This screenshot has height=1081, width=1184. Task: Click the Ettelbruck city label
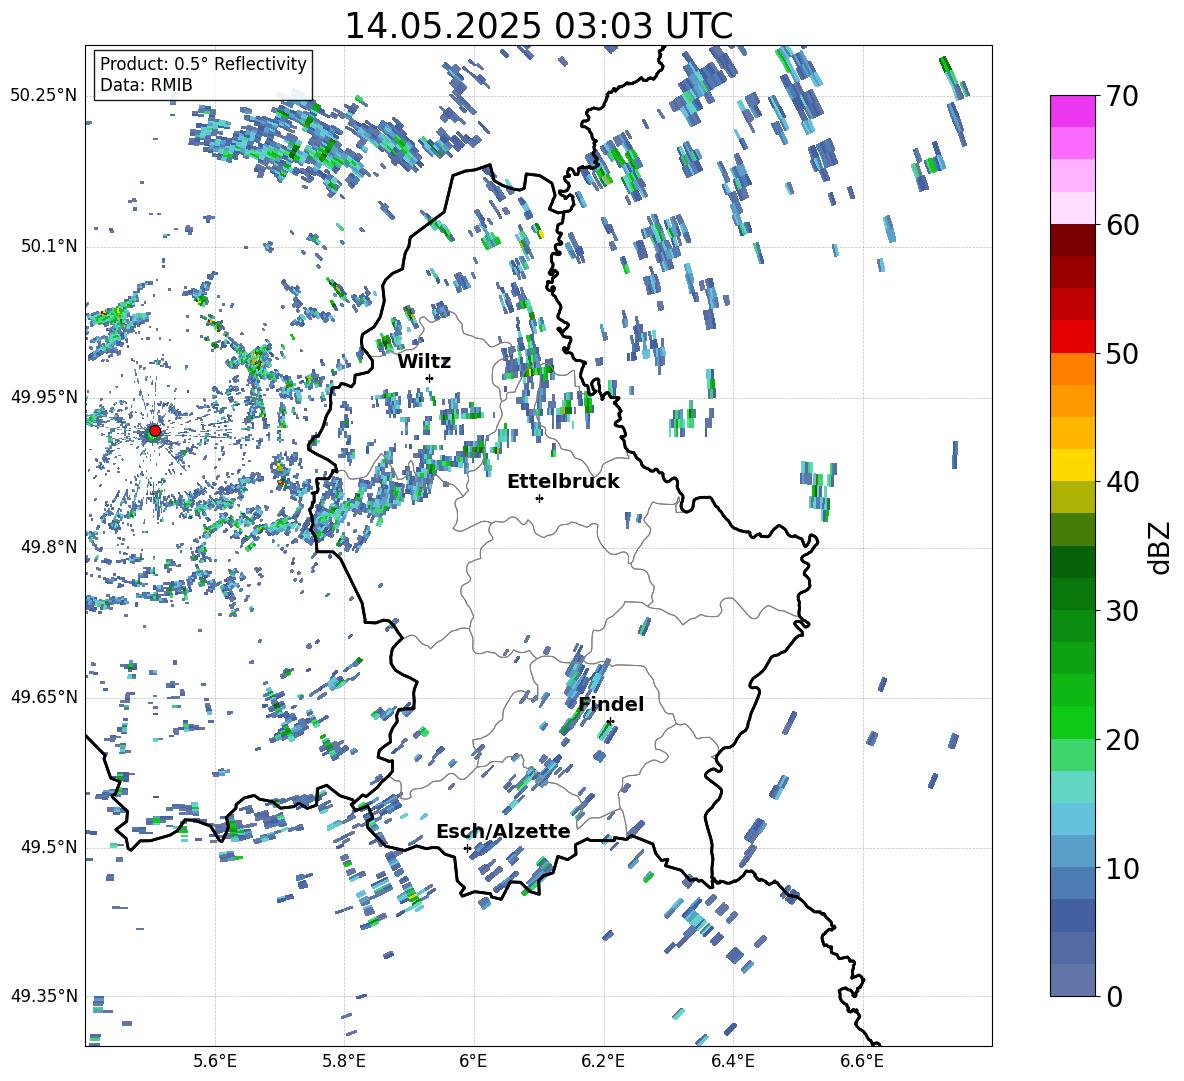[563, 482]
